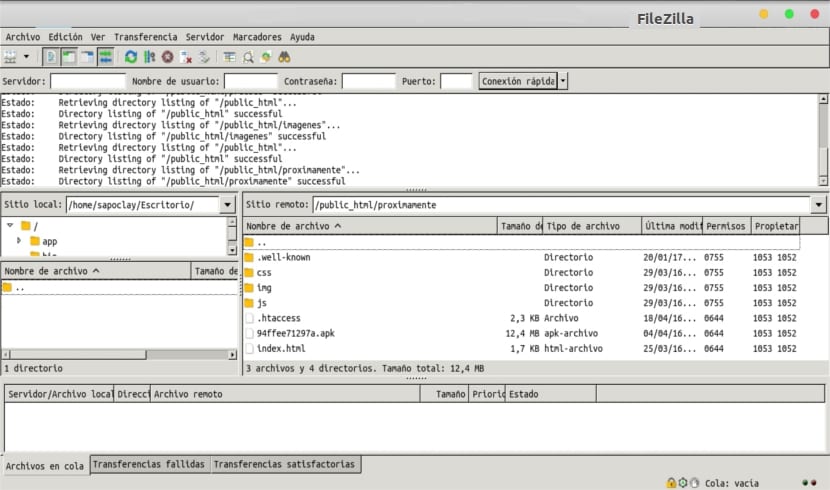The height and width of the screenshot is (490, 830).
Task: Click the encryption lock status icon
Action: tap(671, 483)
